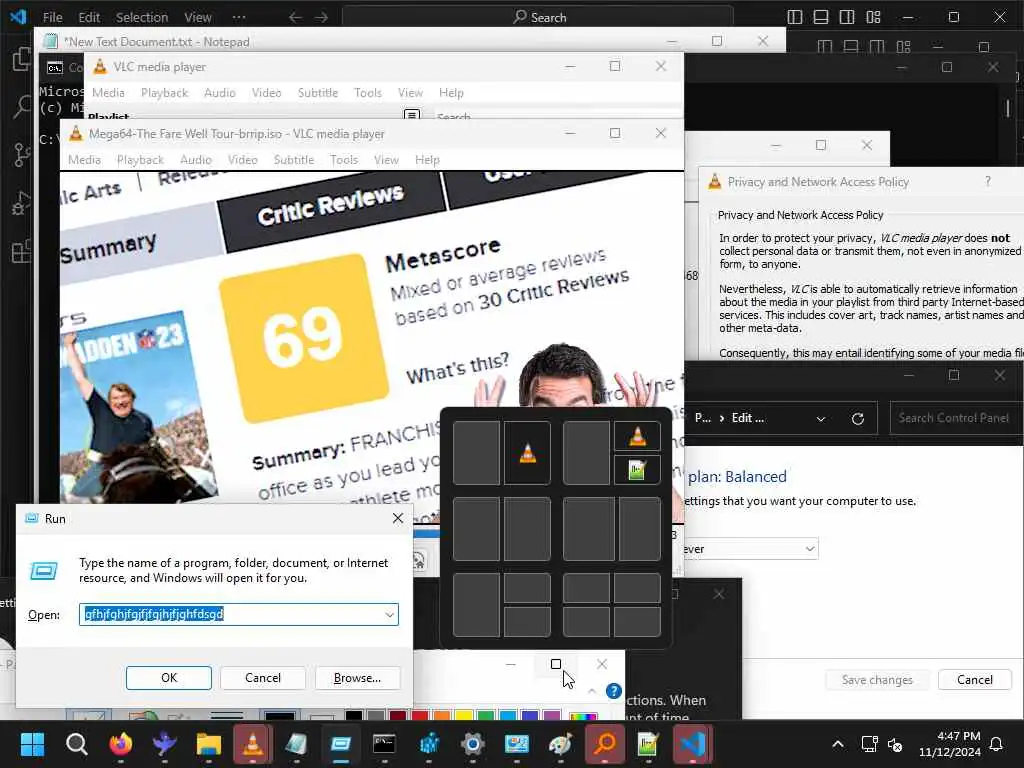Snap to the VLC cell in the three-zone layout
The image size is (1024, 768).
[x=637, y=436]
